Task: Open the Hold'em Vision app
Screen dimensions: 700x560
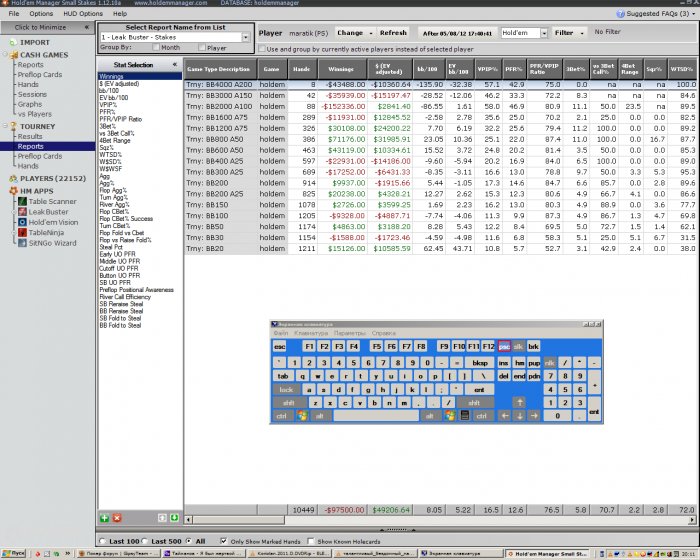Action: coord(53,222)
